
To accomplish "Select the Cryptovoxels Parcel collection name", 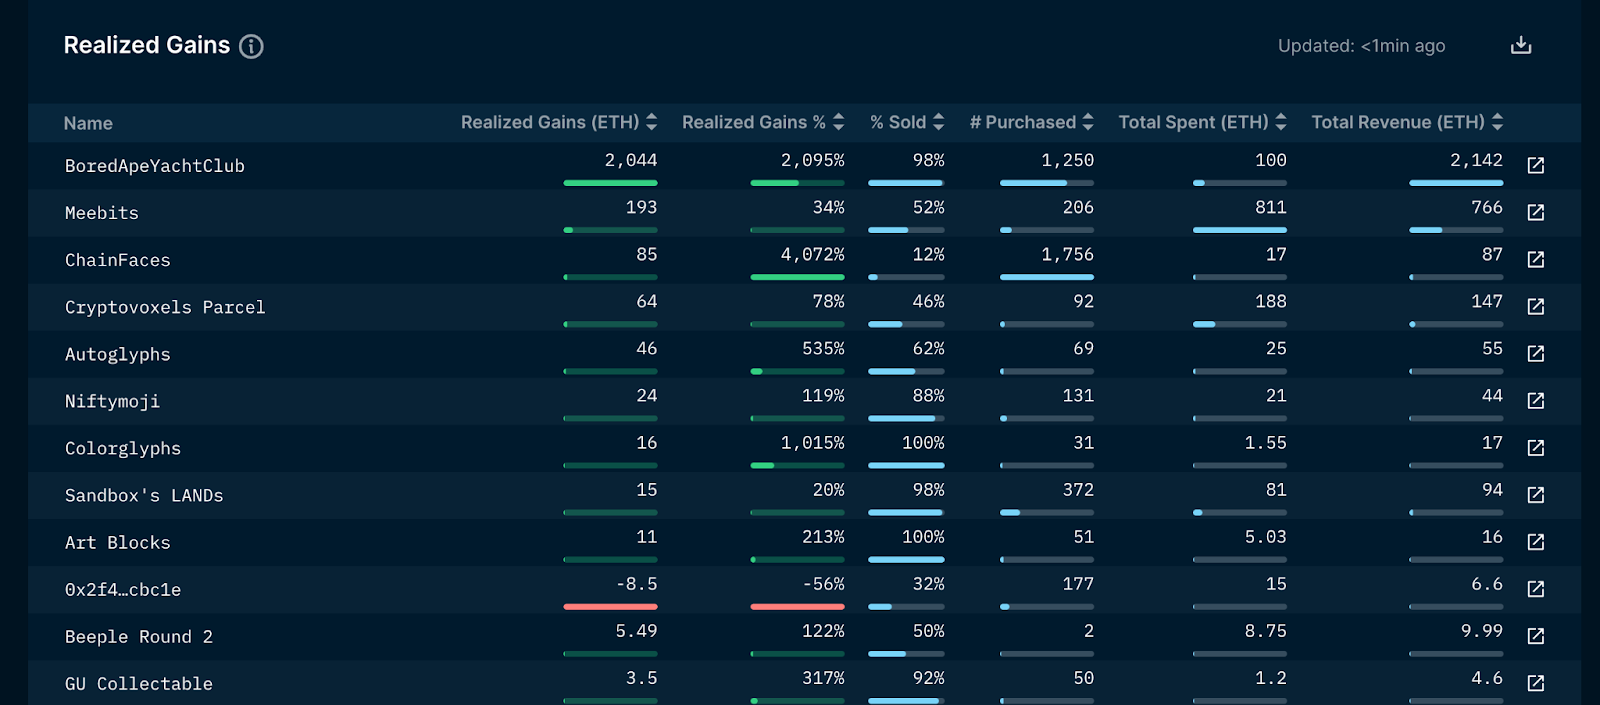I will pos(165,307).
